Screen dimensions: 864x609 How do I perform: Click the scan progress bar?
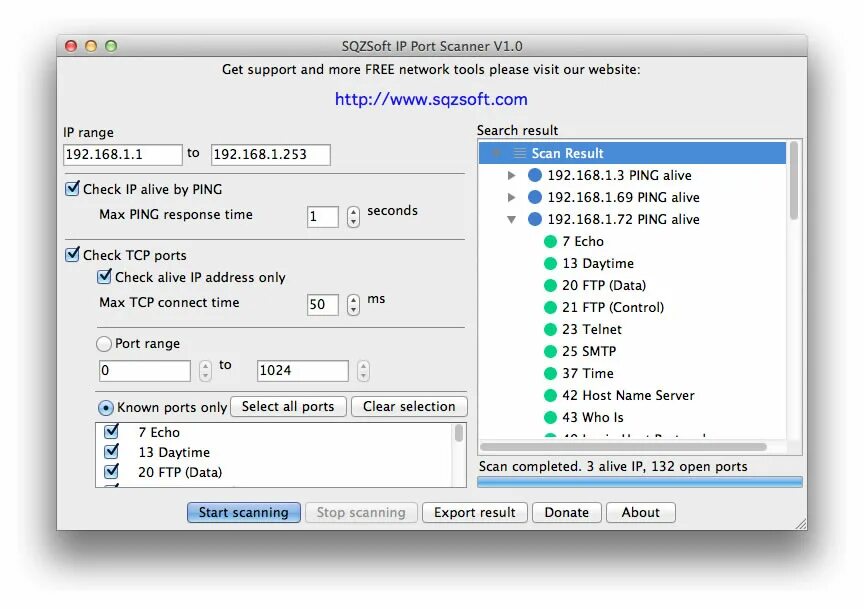tap(640, 482)
